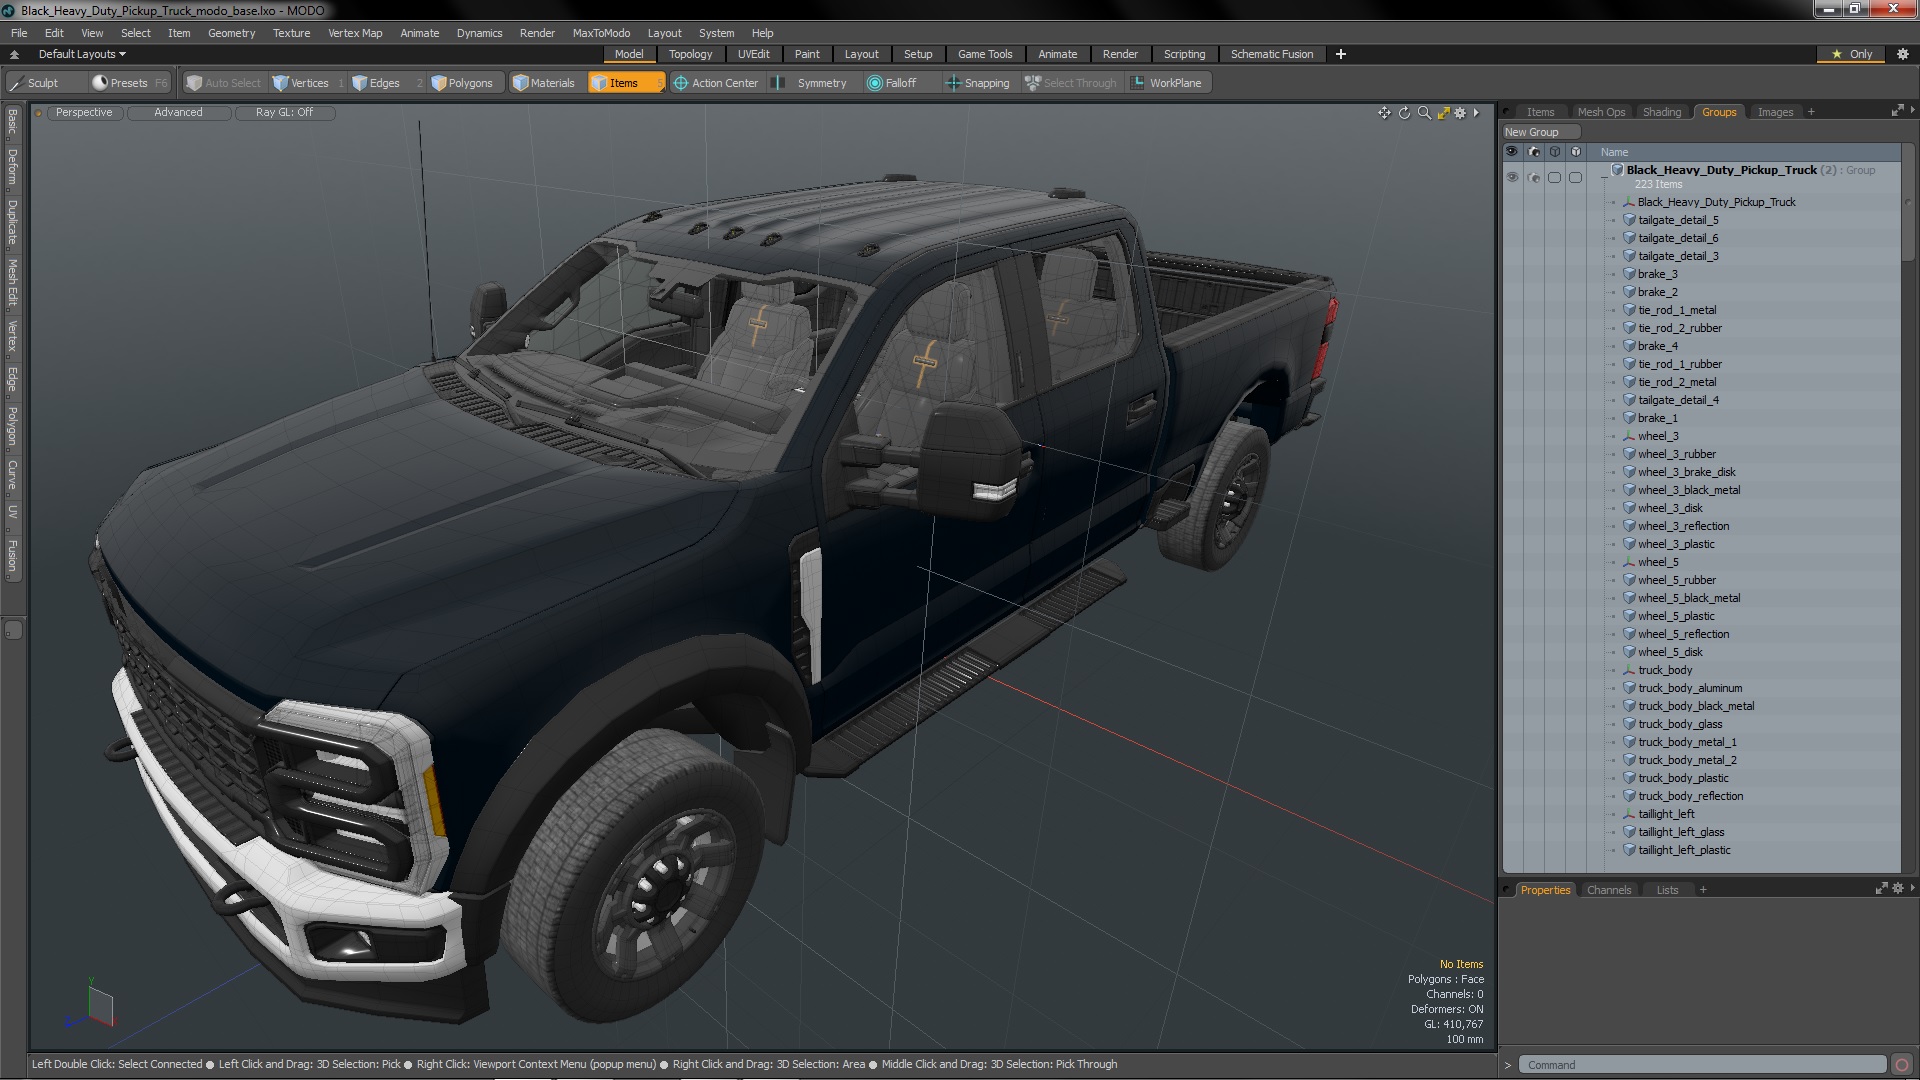The height and width of the screenshot is (1080, 1920).
Task: Switch to the Topology layout tab
Action: 690,54
